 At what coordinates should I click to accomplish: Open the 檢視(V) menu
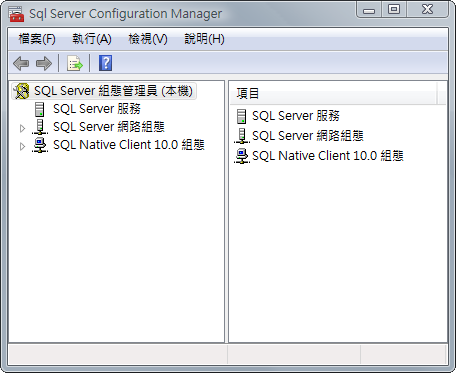[148, 39]
